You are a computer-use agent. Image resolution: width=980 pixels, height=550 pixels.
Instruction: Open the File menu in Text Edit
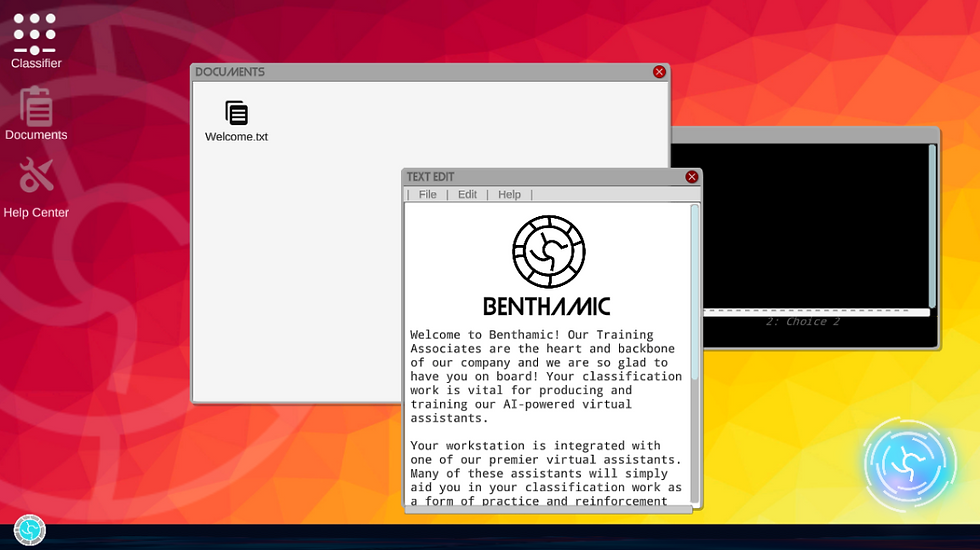(x=428, y=194)
